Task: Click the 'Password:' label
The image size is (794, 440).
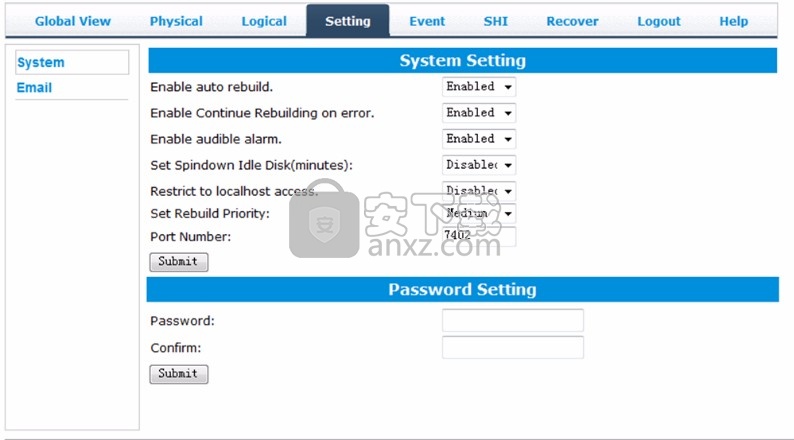Action: click(182, 321)
